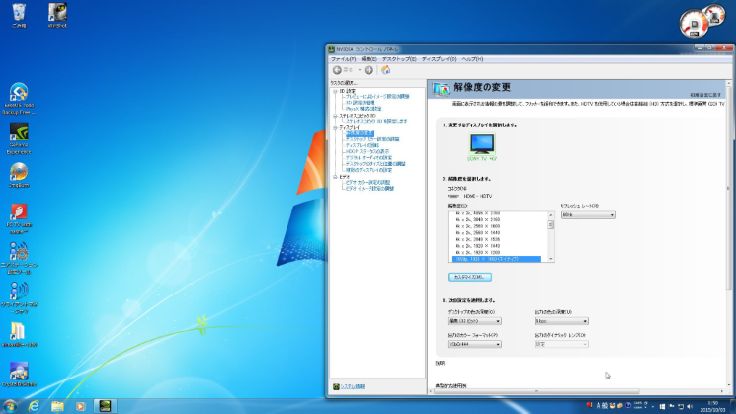Select the bottom-most desktop shortcut icon
This screenshot has height=414, width=736.
(x=19, y=374)
